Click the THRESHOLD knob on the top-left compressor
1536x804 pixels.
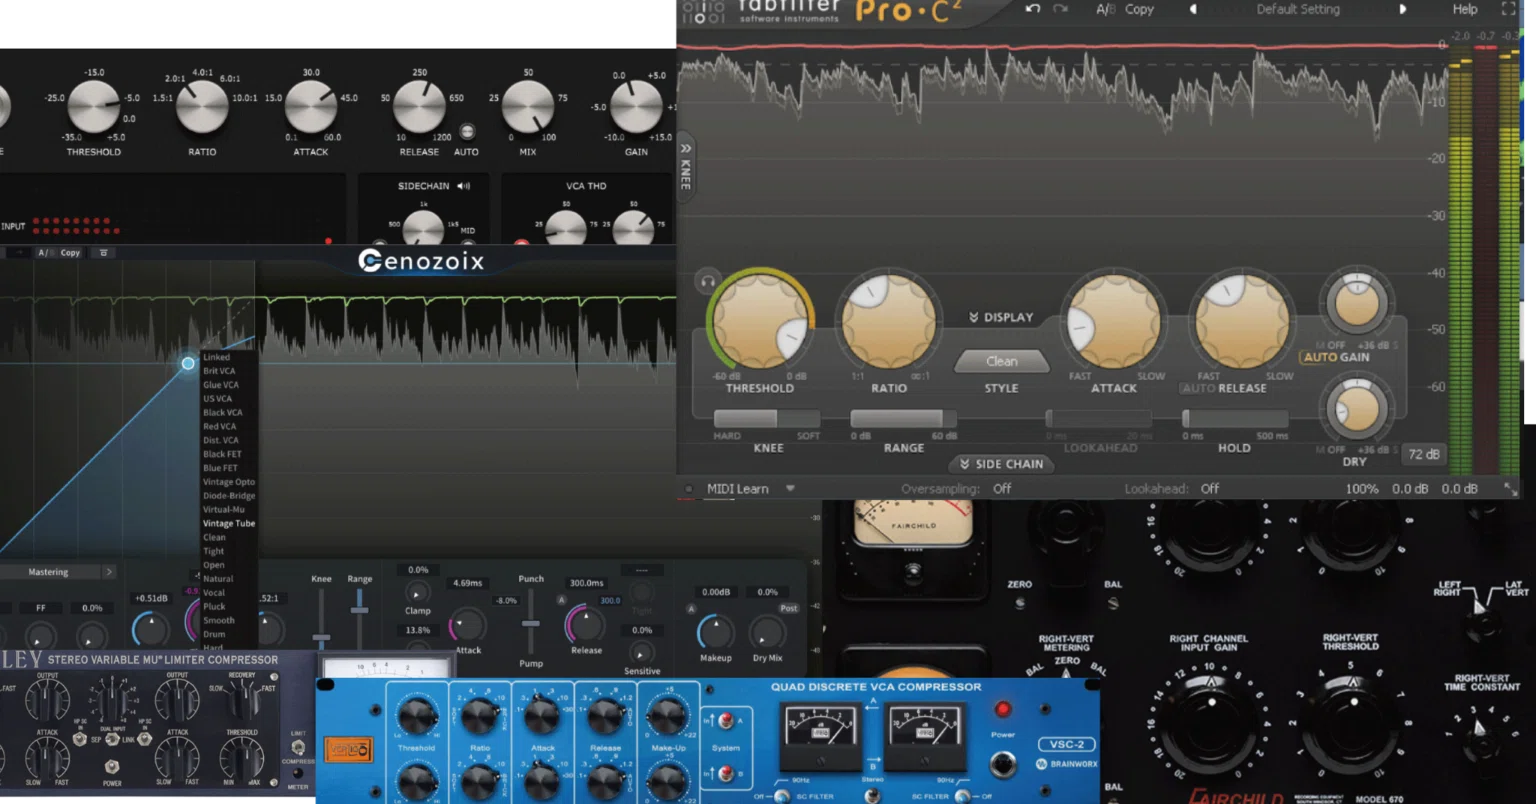click(93, 106)
